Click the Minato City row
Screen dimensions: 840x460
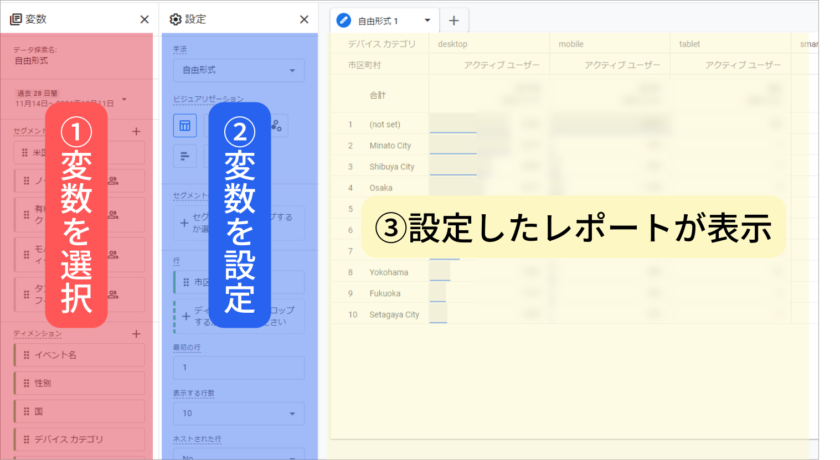click(390, 145)
